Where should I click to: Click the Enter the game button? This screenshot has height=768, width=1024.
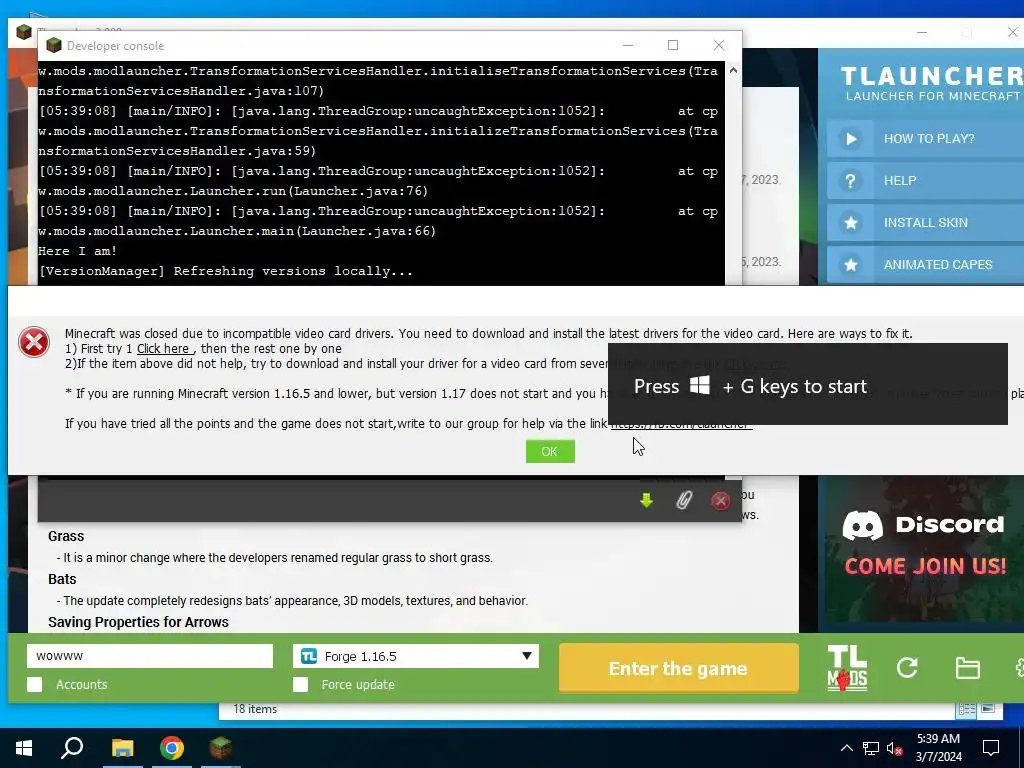point(679,668)
